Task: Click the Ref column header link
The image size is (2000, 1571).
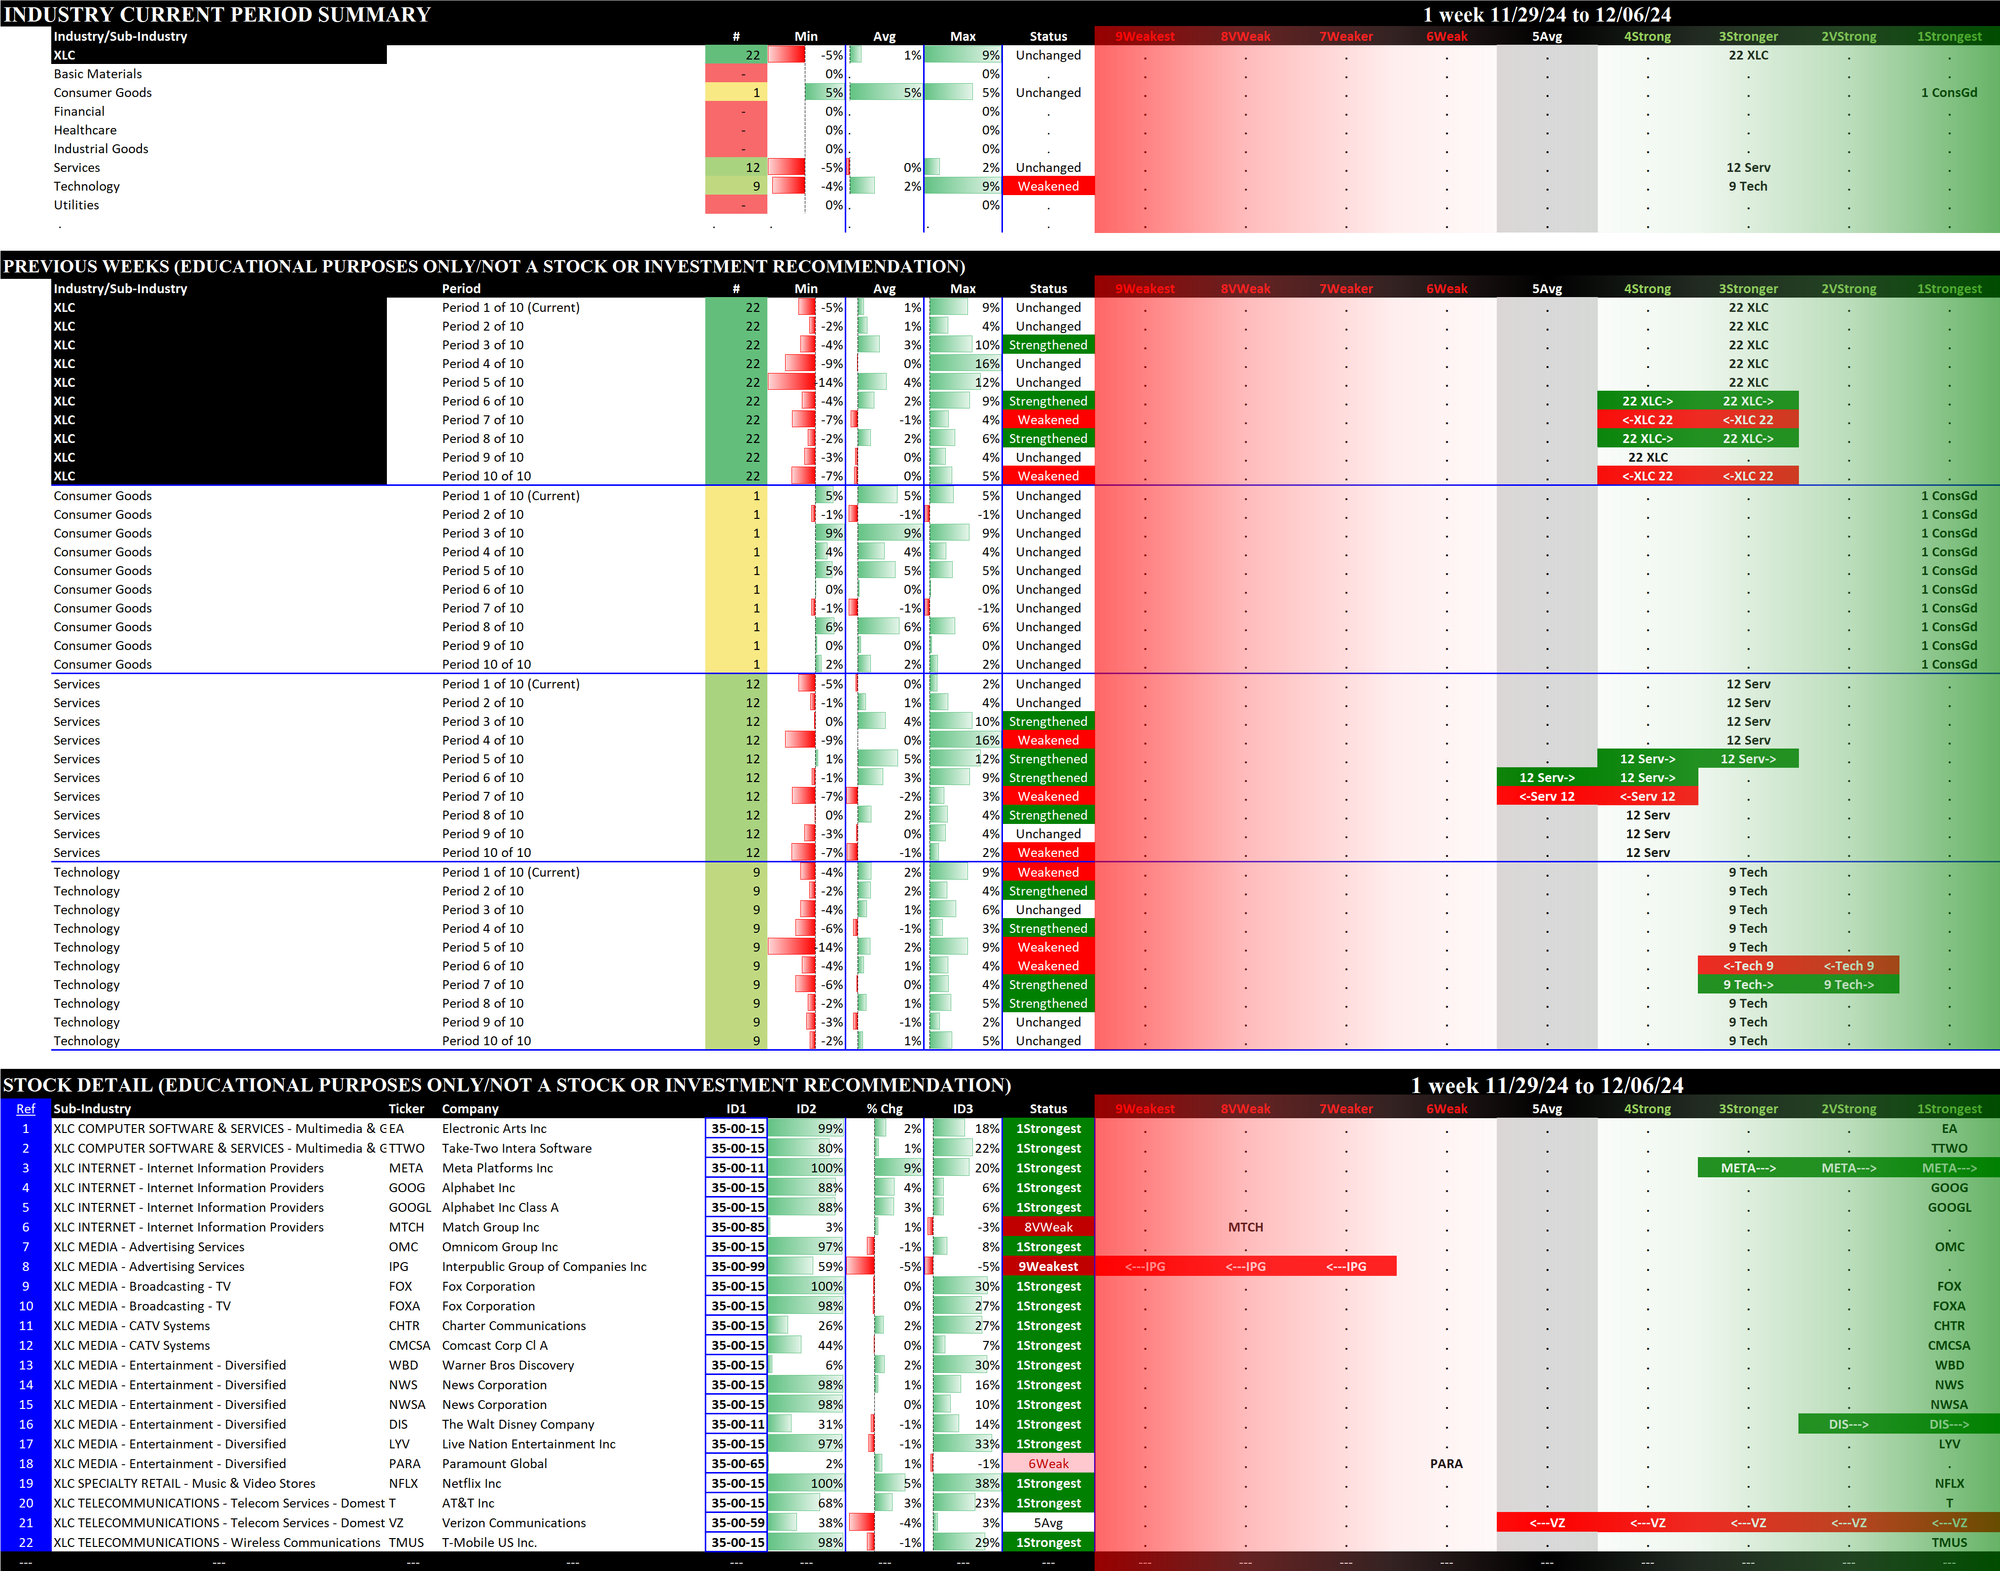Action: pos(25,1109)
